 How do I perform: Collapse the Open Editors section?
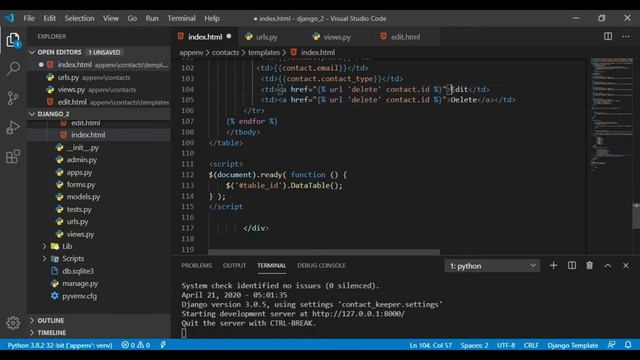tap(99, 52)
